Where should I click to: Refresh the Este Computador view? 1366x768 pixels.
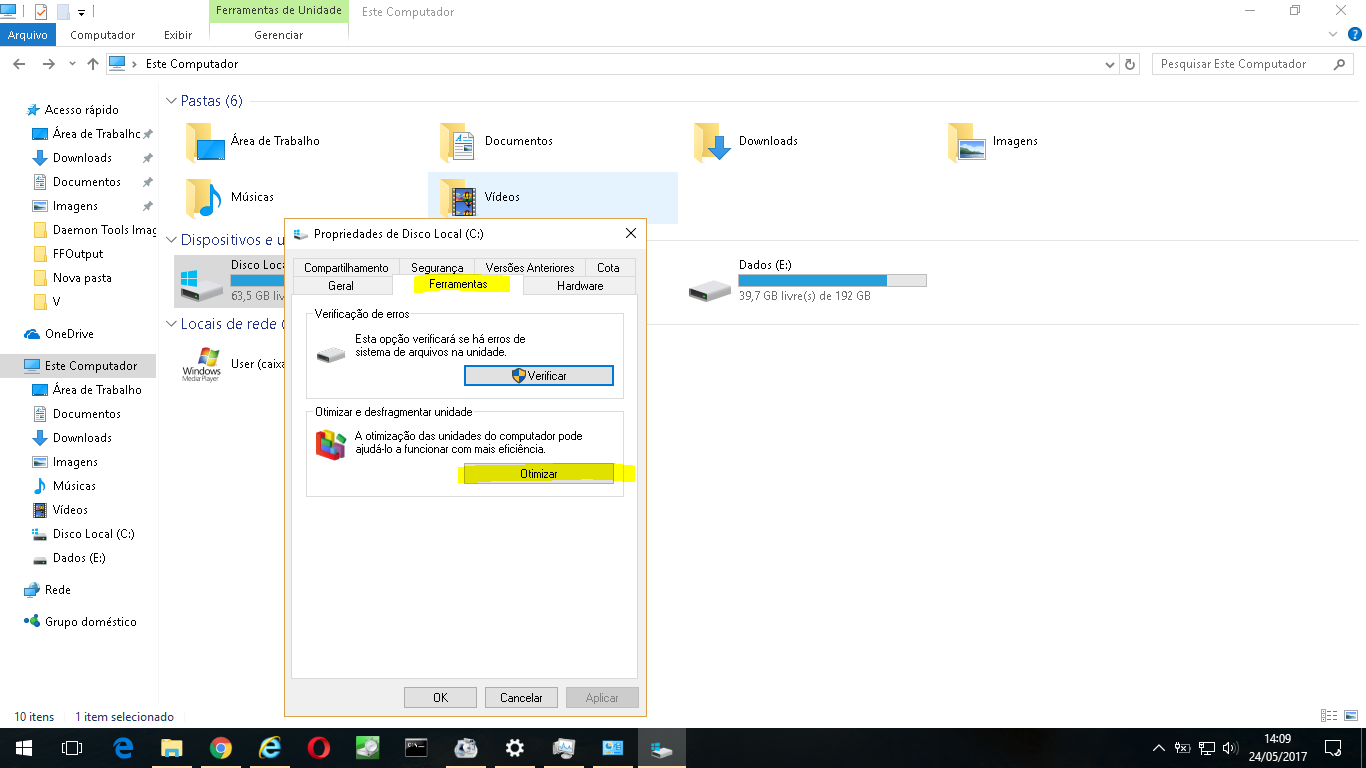click(x=1131, y=64)
